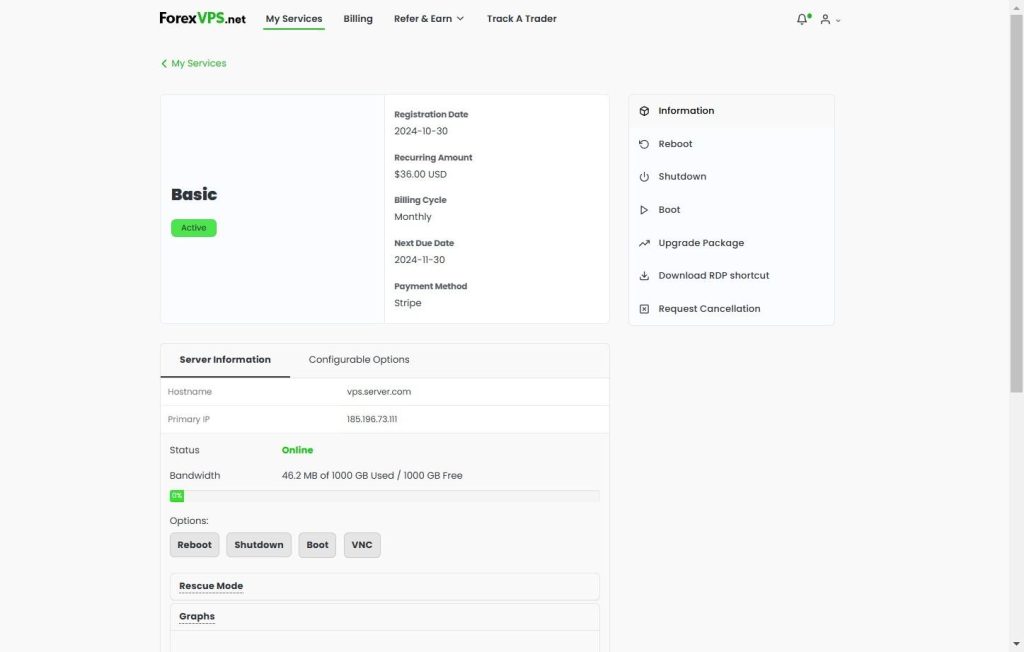The height and width of the screenshot is (652, 1024).
Task: Click the Reboot circular arrow icon
Action: tap(644, 144)
